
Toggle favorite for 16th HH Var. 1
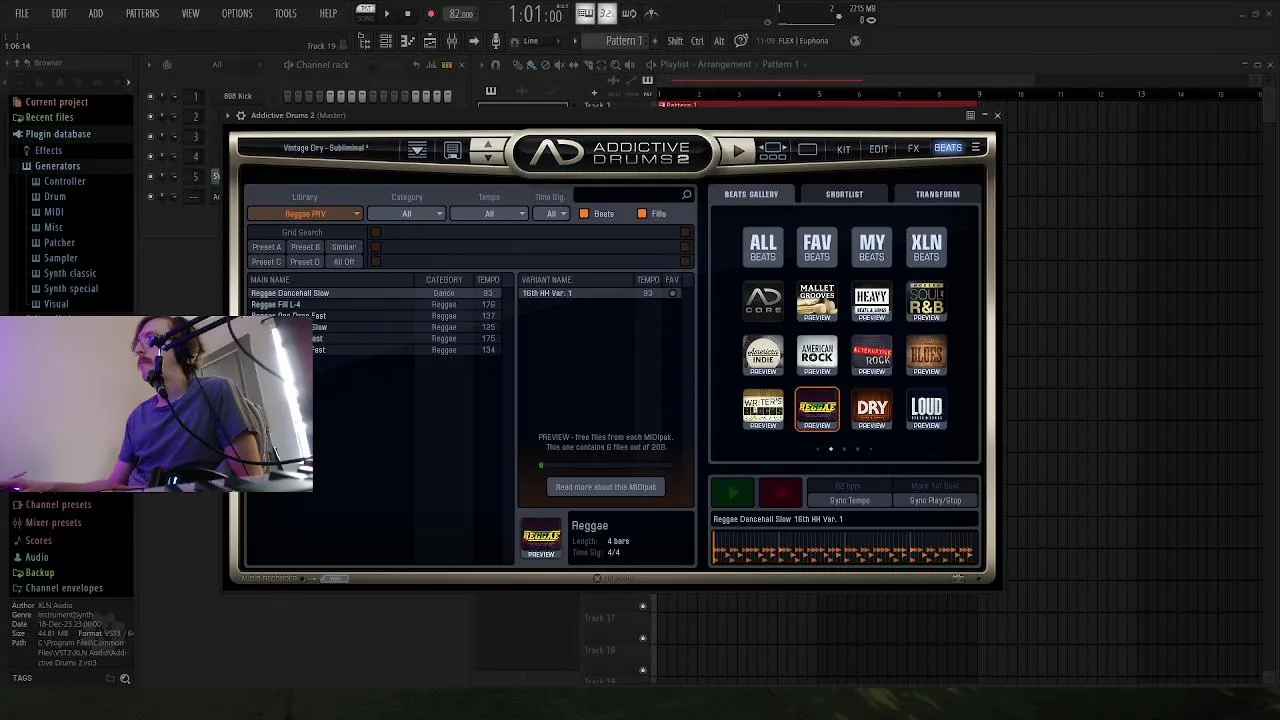(x=673, y=293)
